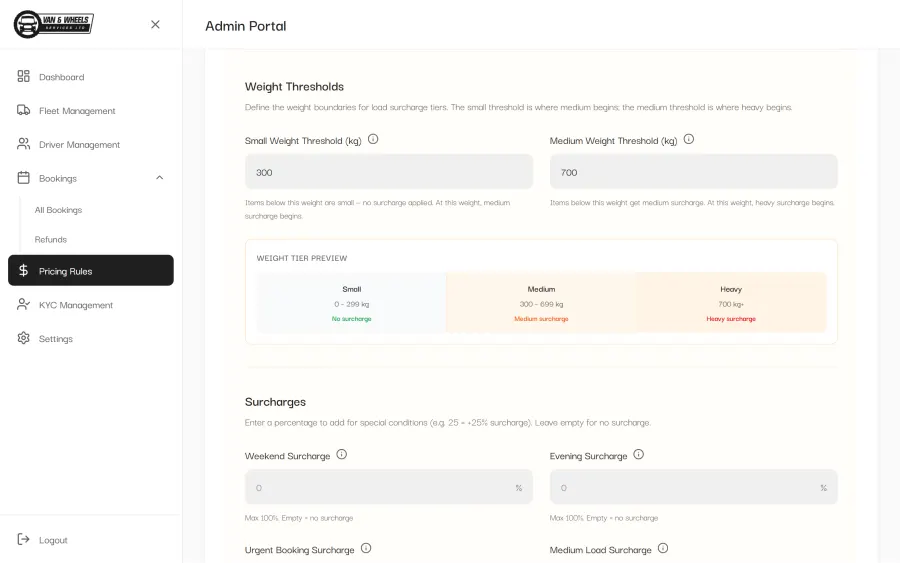Viewport: 900px width, 563px height.
Task: Click the Weight Thresholds section heading
Action: (x=294, y=87)
